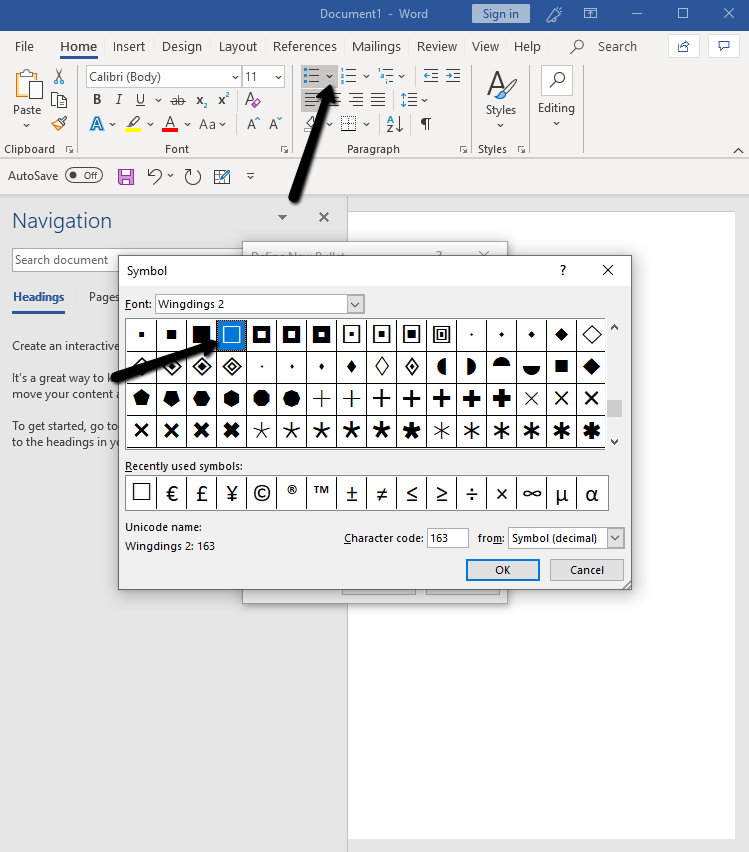The width and height of the screenshot is (749, 852).
Task: Click Cancel in Symbol dialog
Action: tap(586, 570)
